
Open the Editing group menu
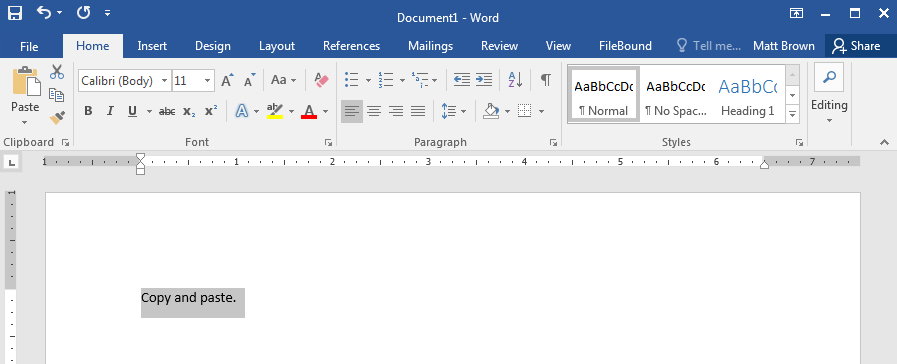click(829, 94)
